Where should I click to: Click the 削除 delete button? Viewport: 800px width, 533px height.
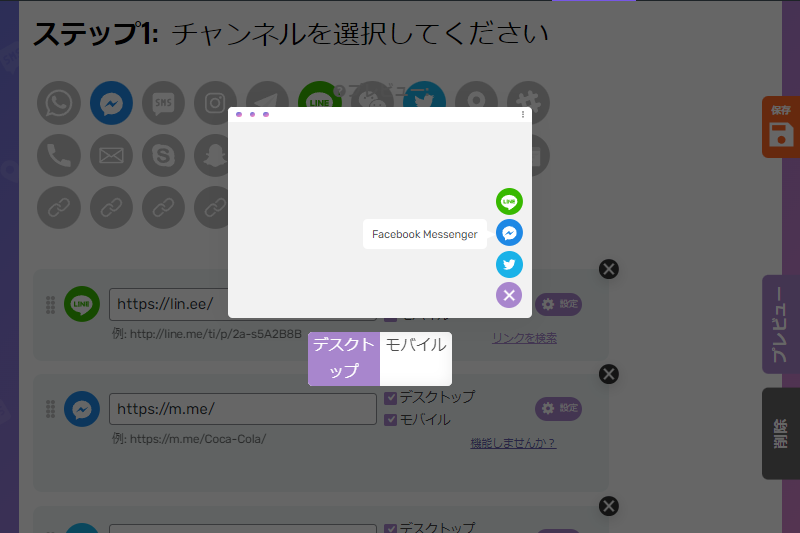(x=781, y=434)
